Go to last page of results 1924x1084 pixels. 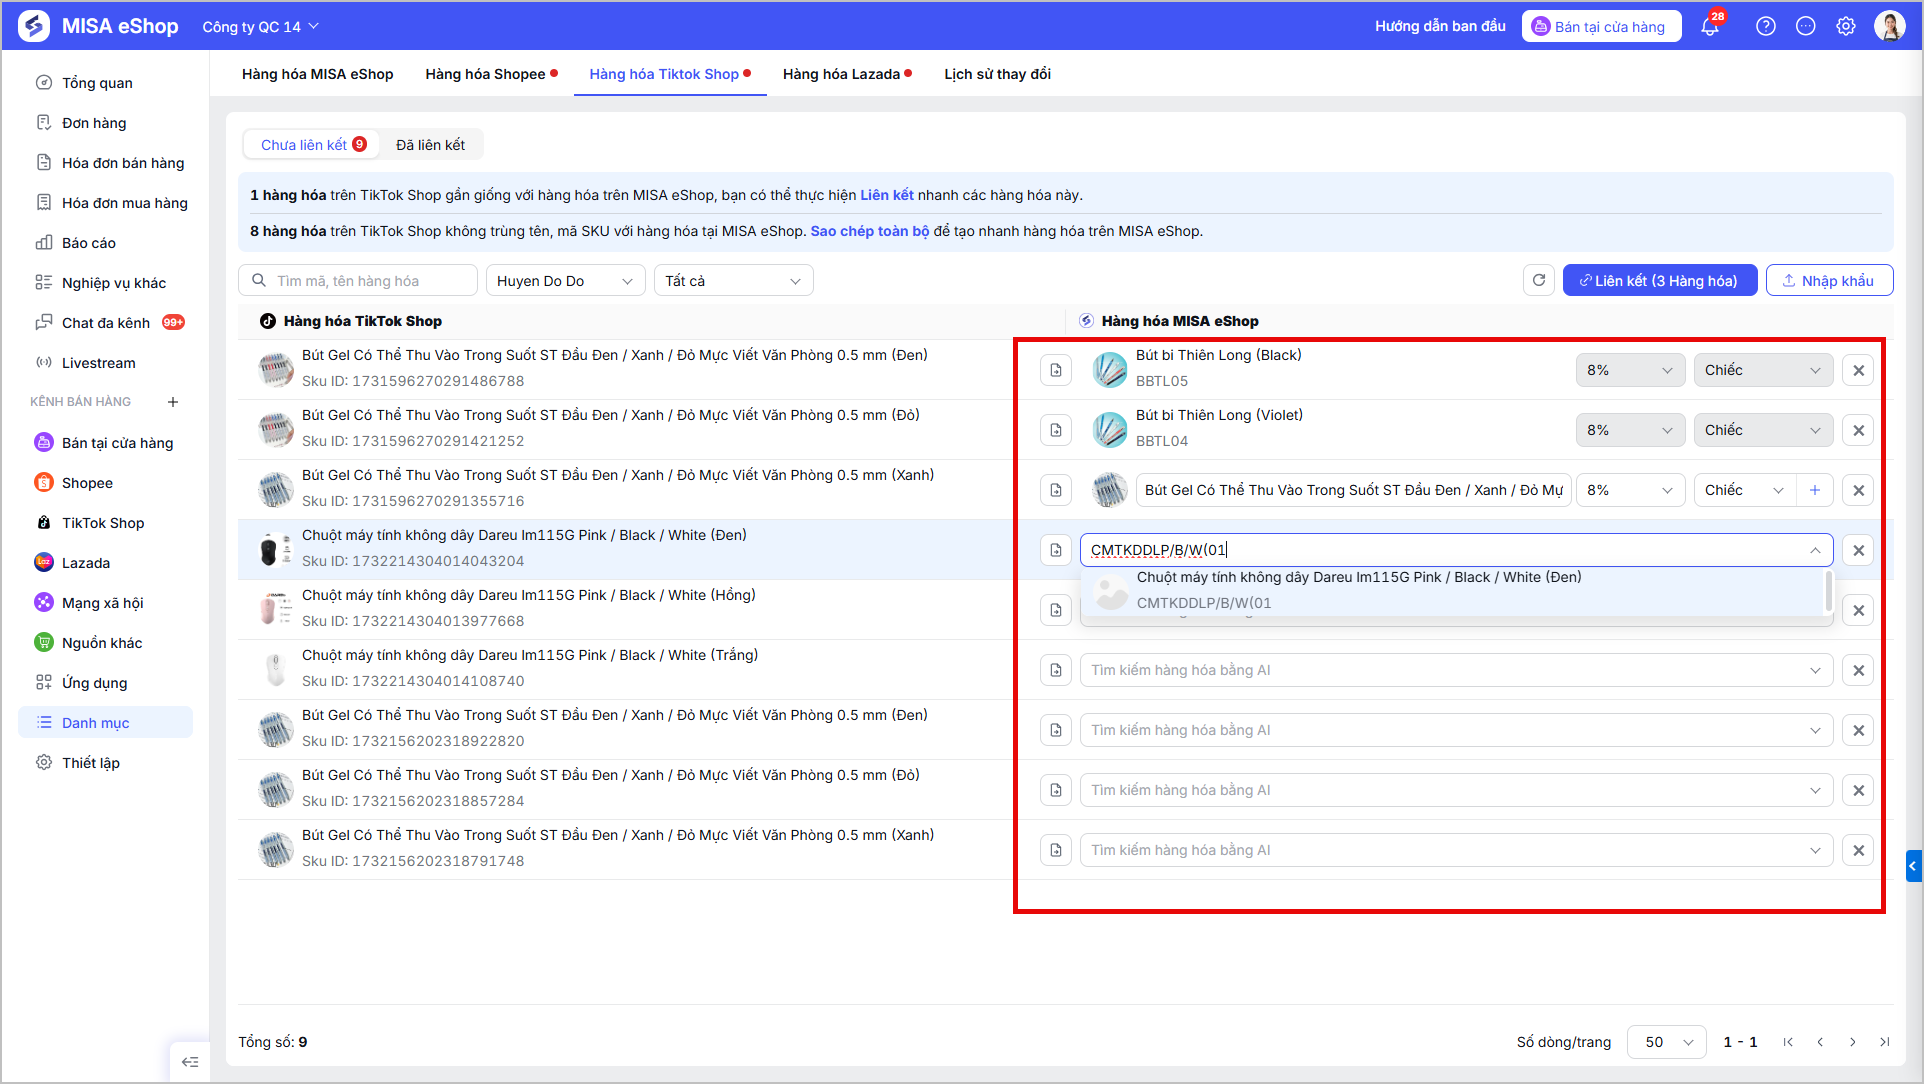1885,1042
